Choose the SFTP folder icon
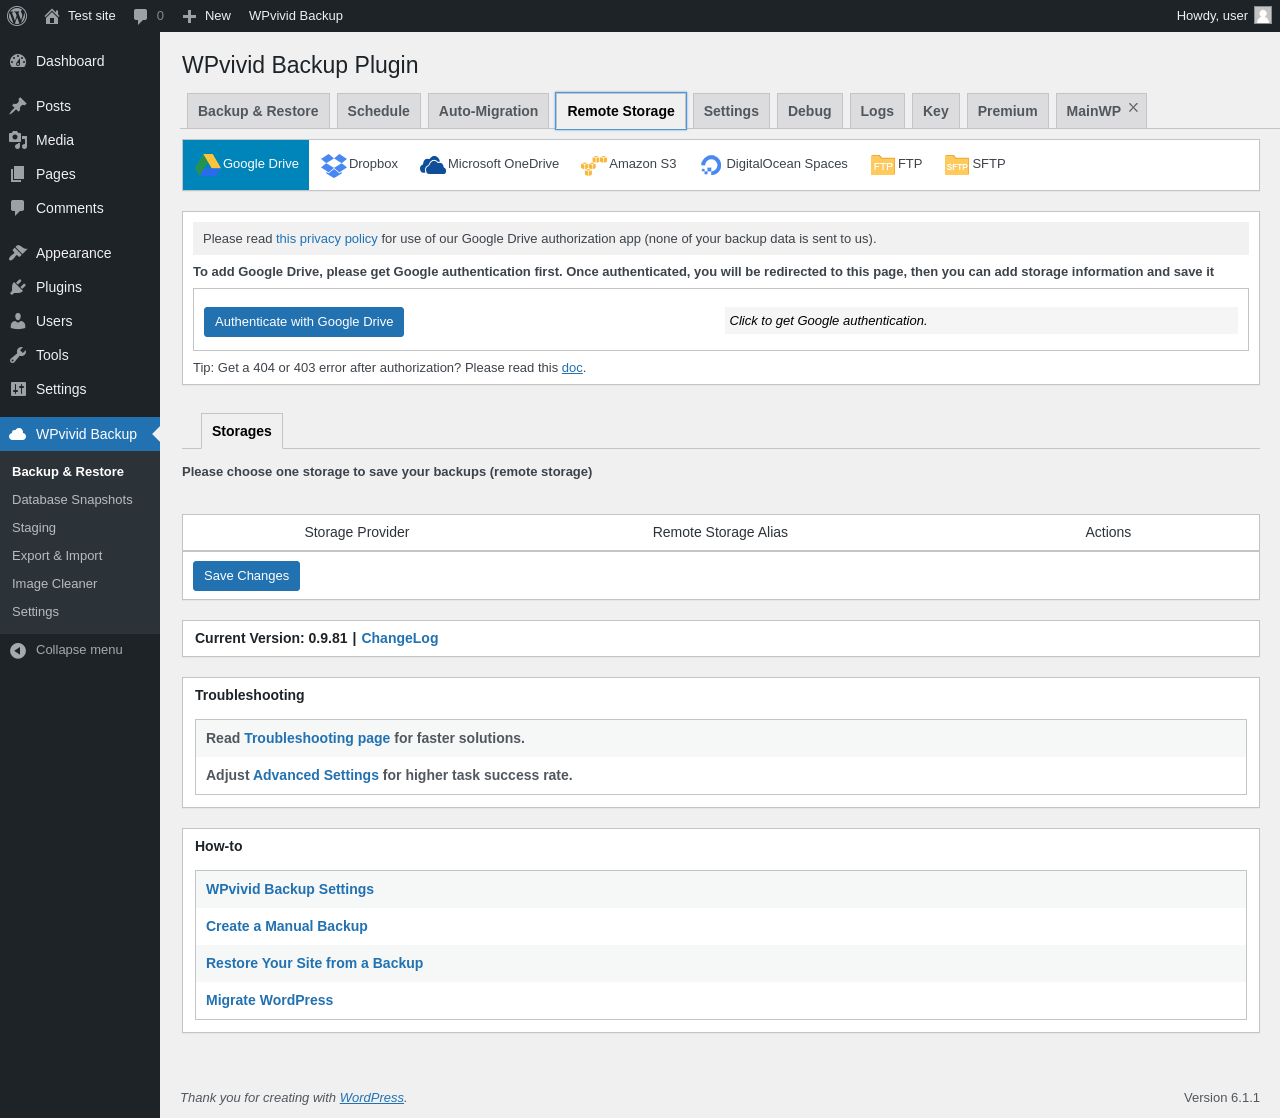The image size is (1280, 1118). coord(956,165)
